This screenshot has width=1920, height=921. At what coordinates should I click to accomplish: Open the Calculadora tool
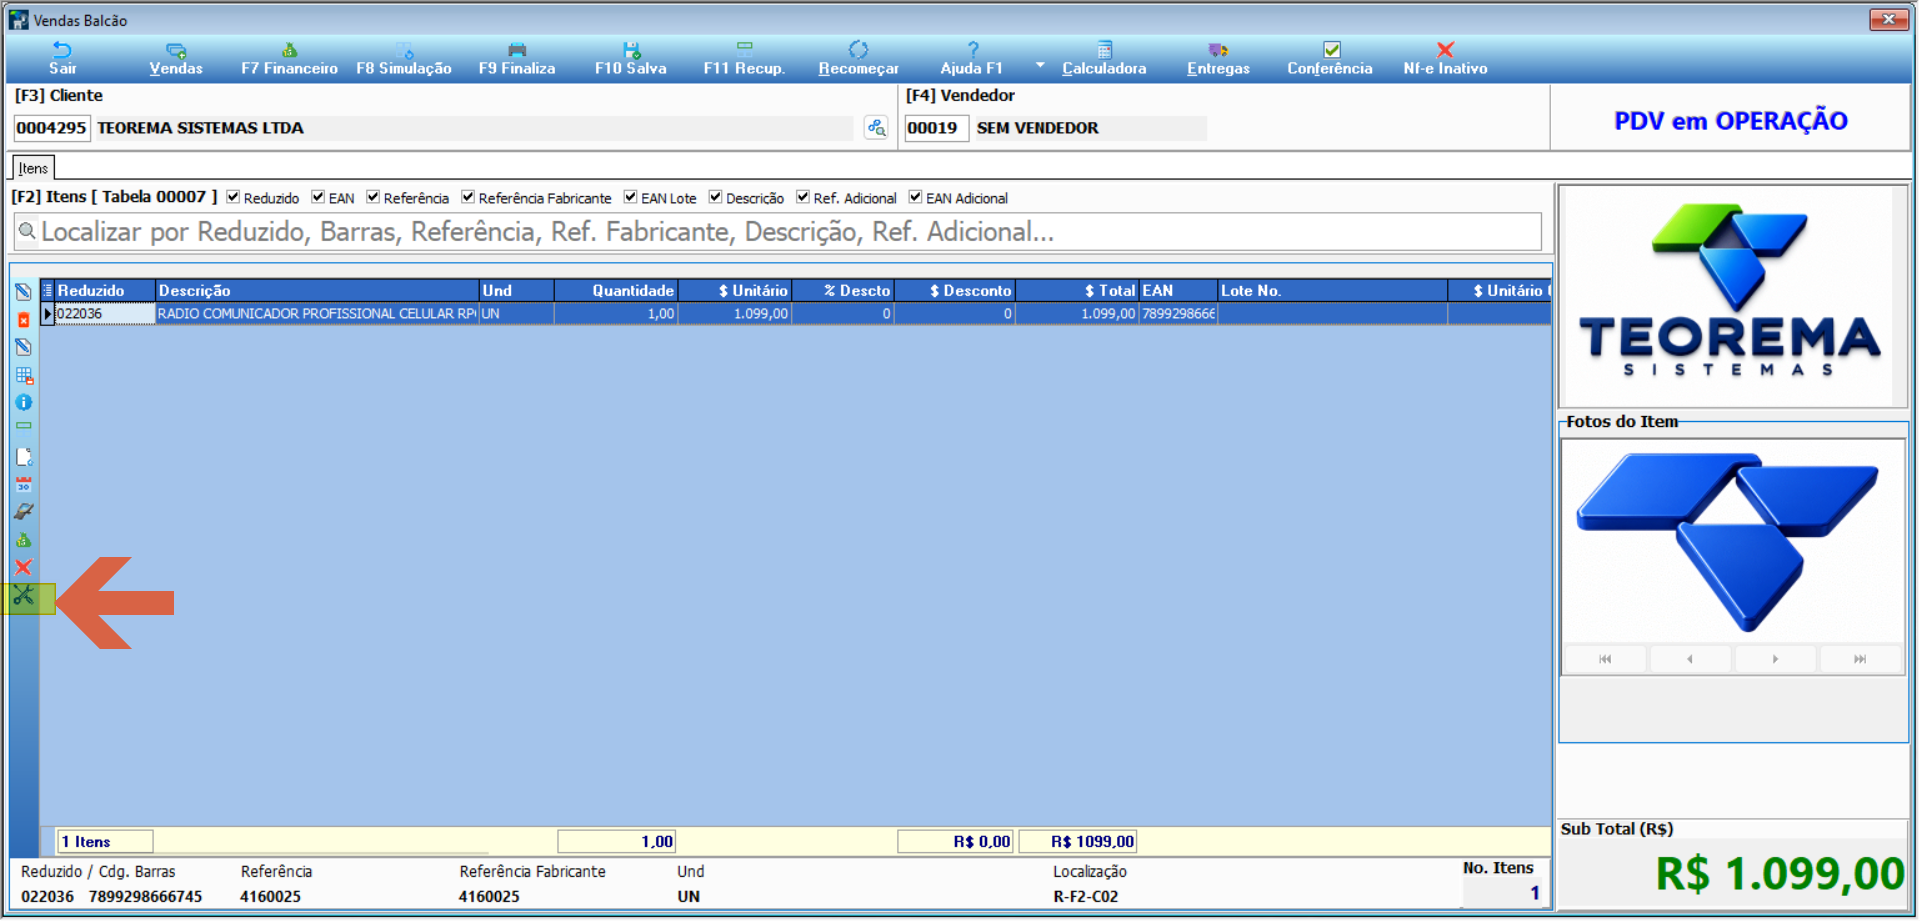click(x=1104, y=59)
